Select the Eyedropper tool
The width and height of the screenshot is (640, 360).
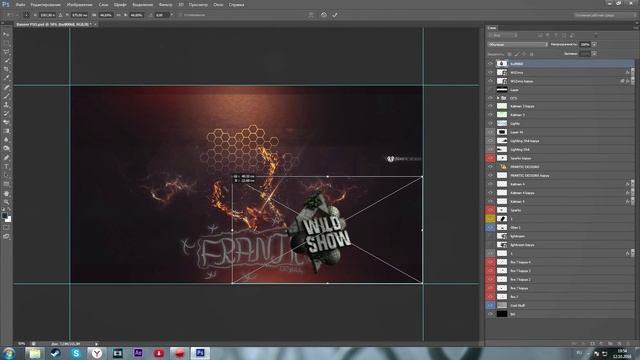point(6,78)
